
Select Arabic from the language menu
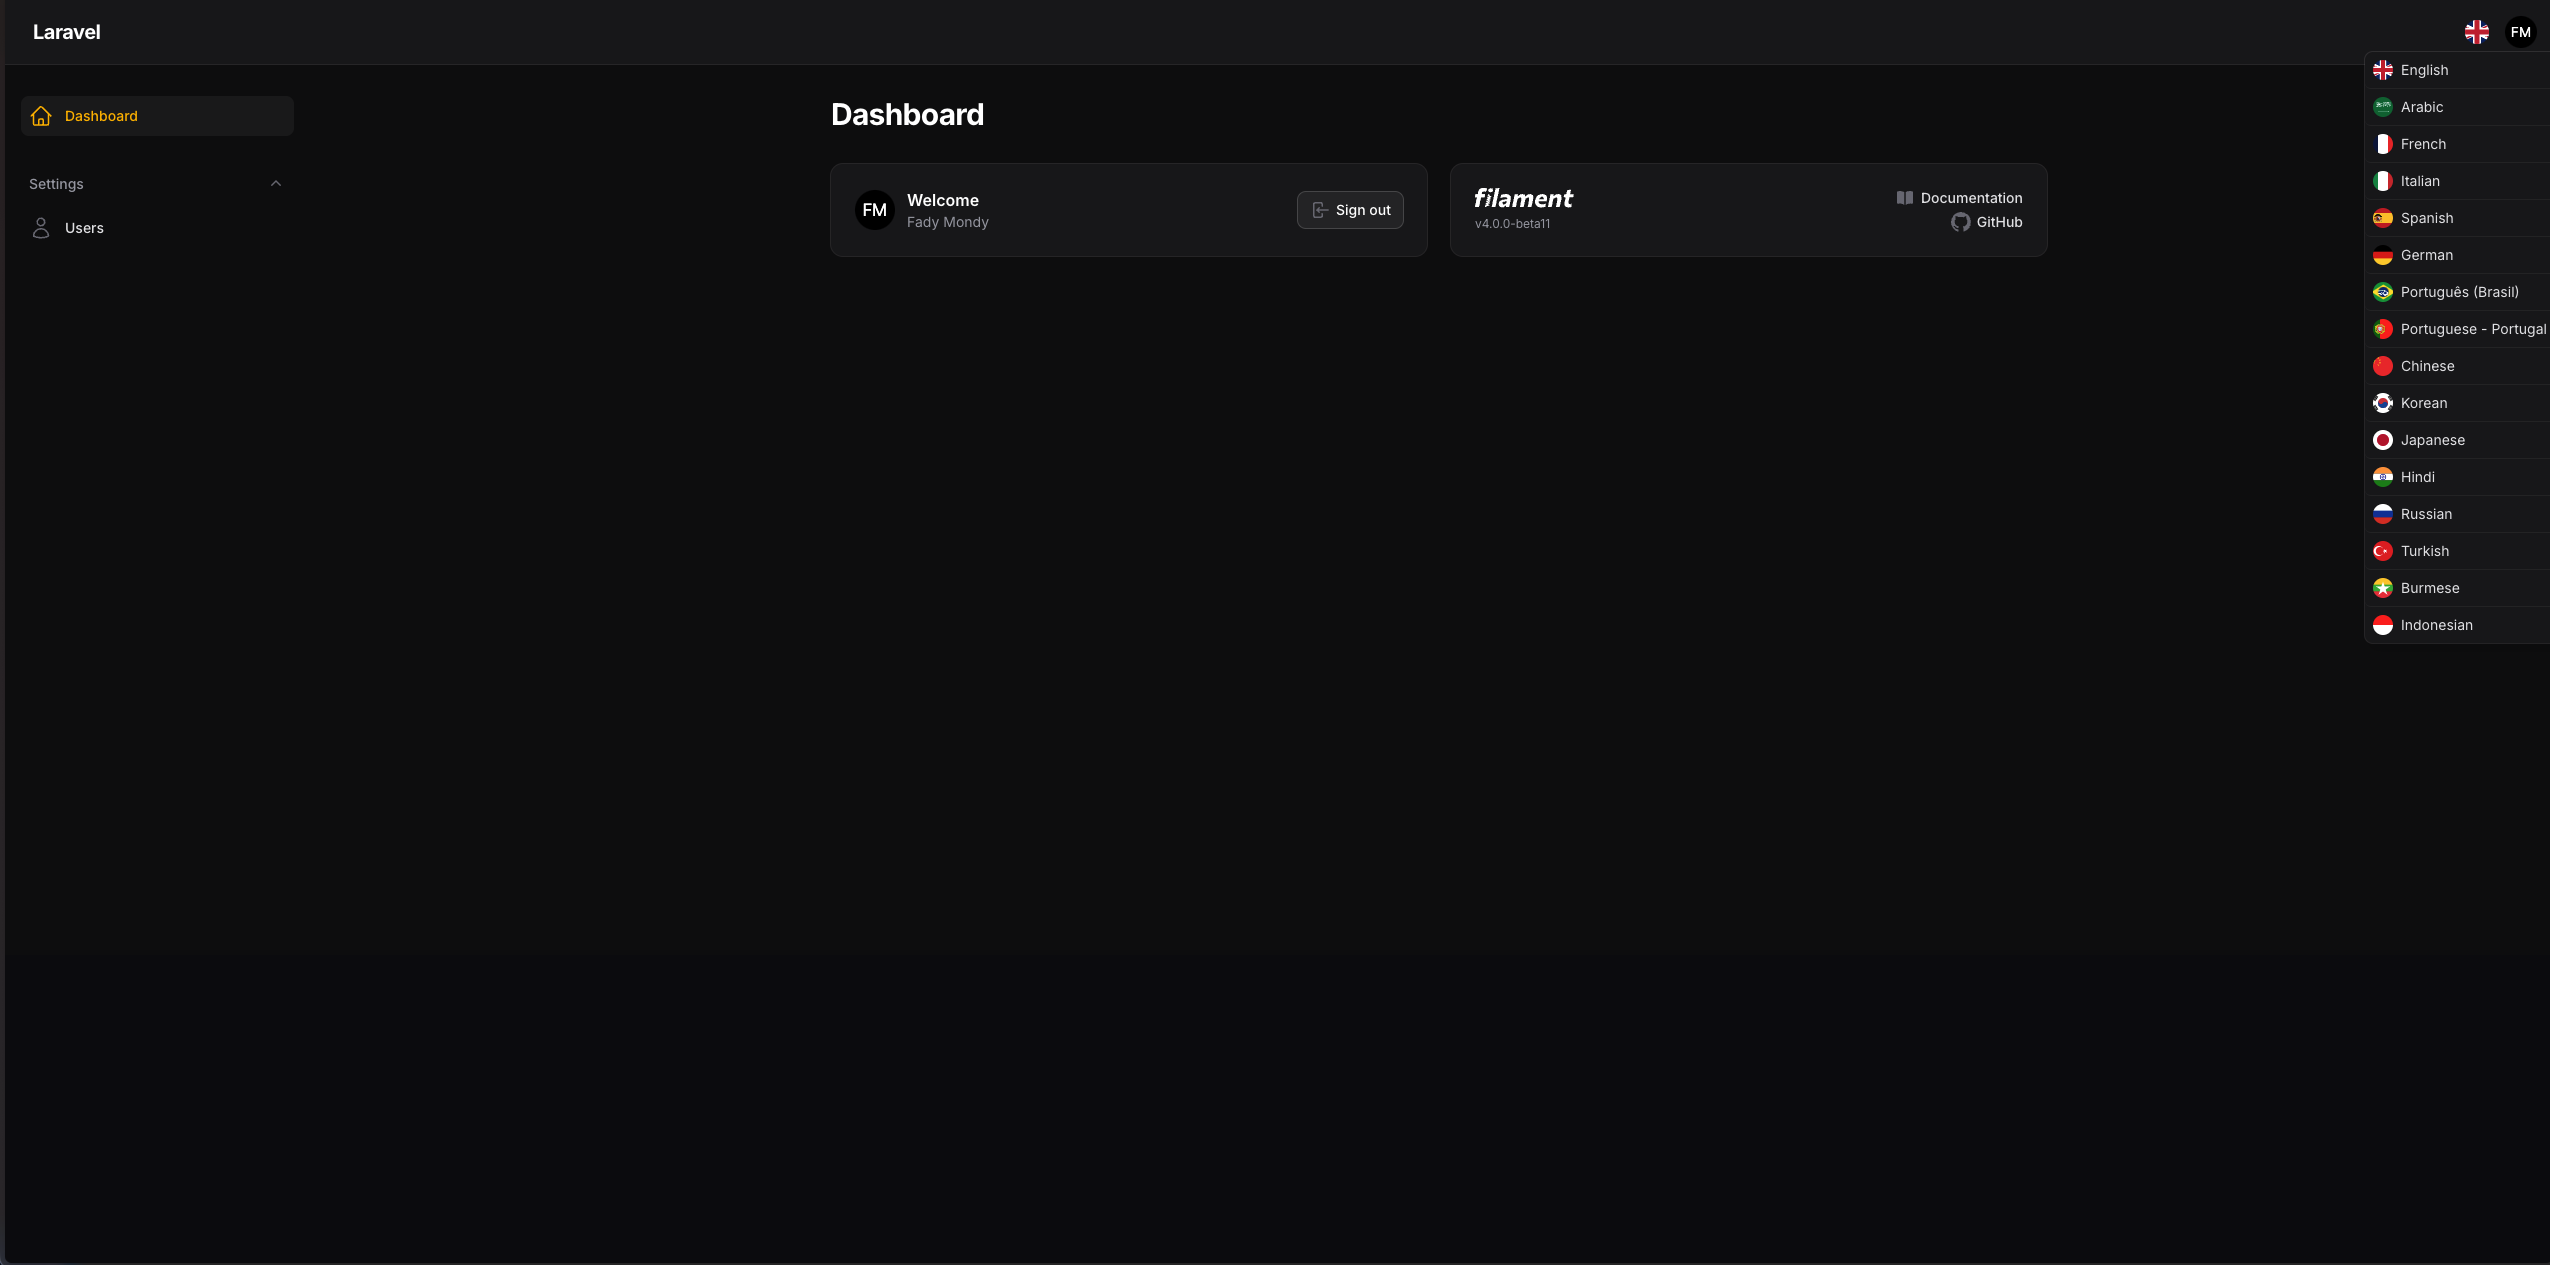click(x=2421, y=107)
